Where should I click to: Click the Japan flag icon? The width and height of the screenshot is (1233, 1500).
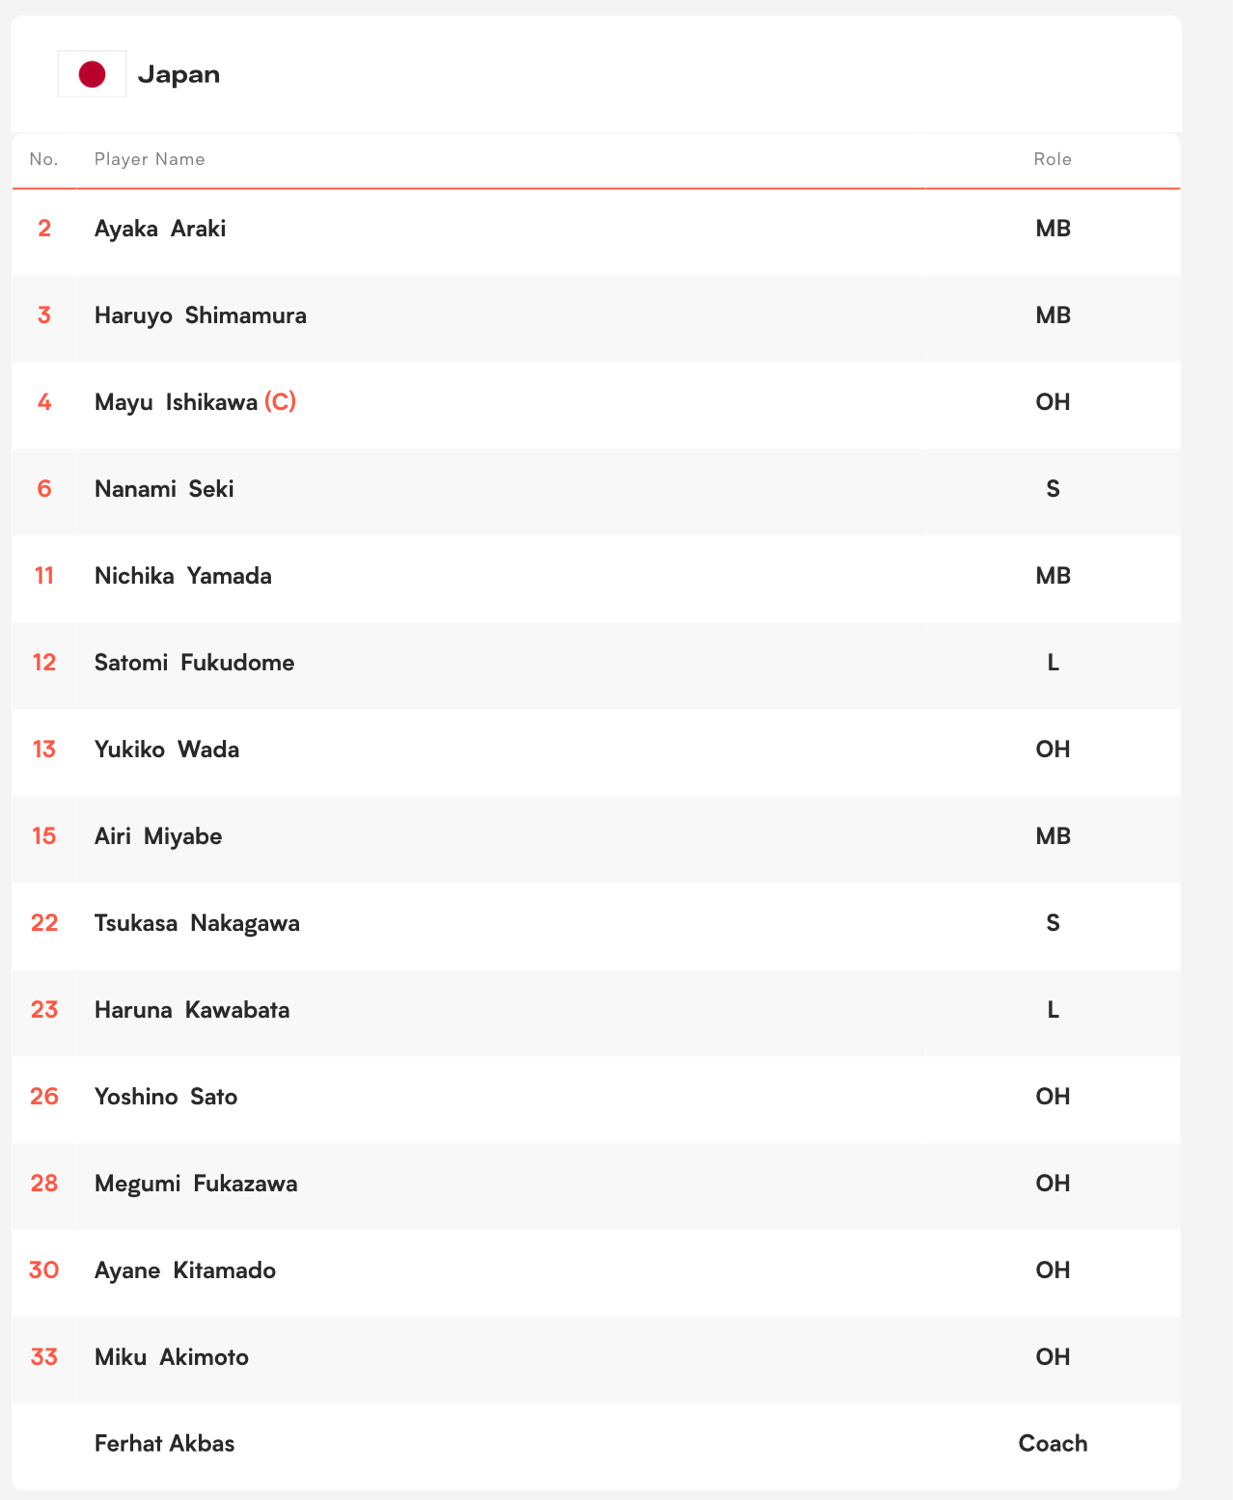(92, 74)
